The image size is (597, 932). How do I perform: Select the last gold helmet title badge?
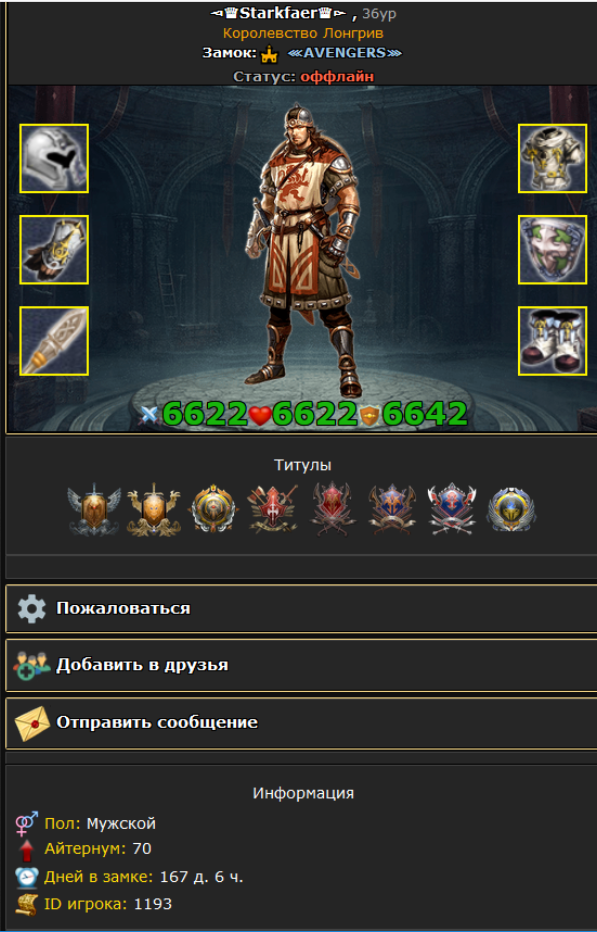[511, 510]
